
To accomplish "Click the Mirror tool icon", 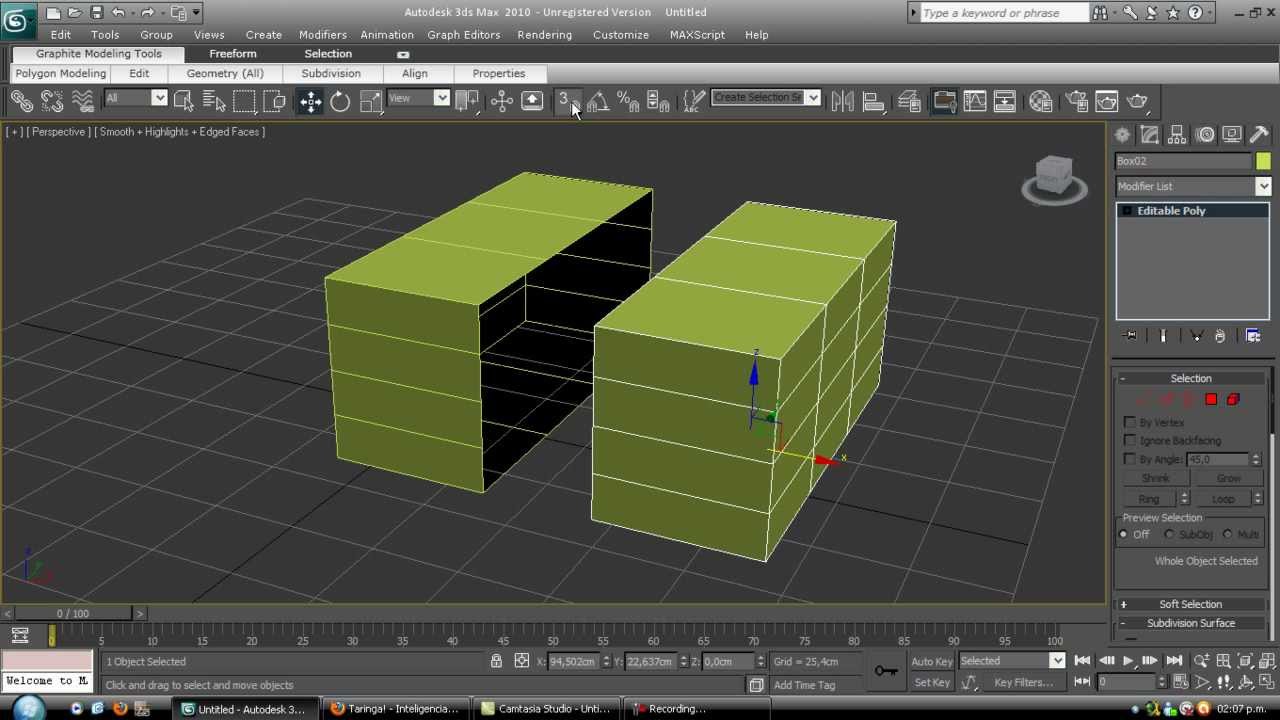I will [842, 101].
